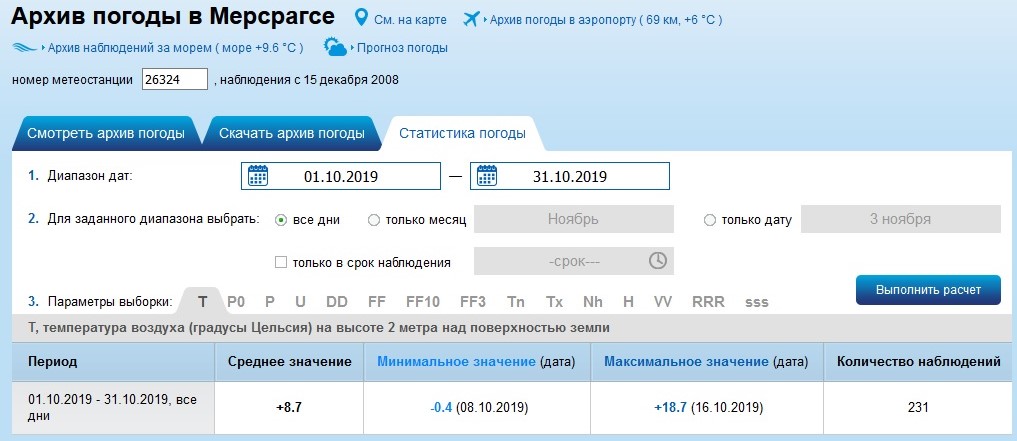Click start date field 01.10.2019

coord(341,176)
